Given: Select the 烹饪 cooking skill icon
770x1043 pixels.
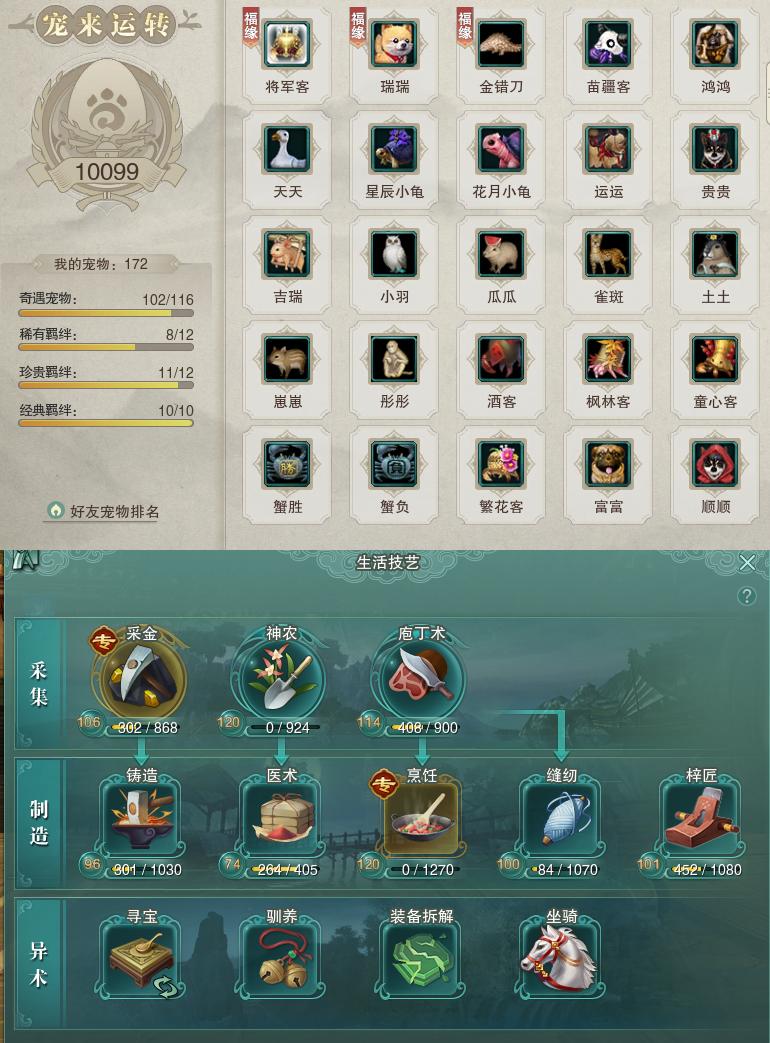Looking at the screenshot, I should coord(421,819).
